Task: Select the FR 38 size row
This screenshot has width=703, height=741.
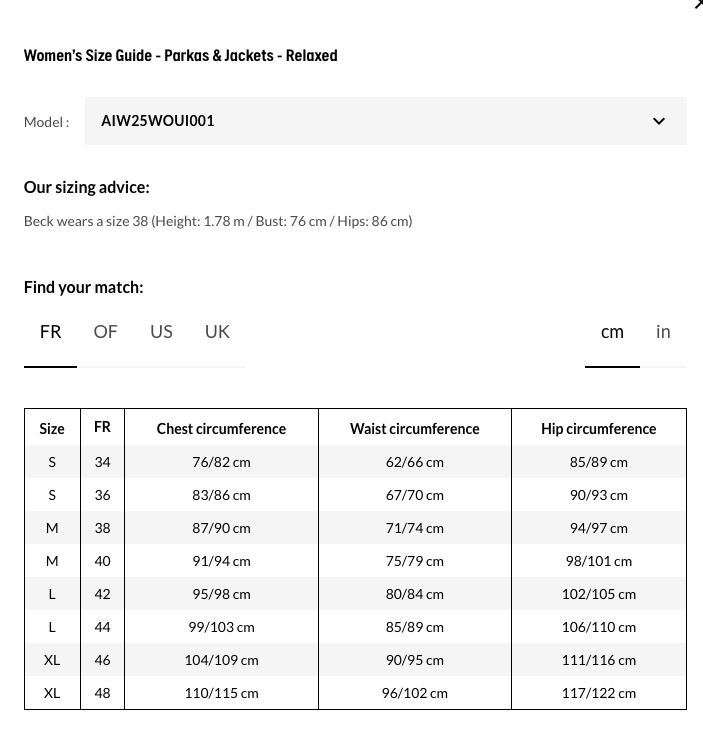Action: [102, 528]
